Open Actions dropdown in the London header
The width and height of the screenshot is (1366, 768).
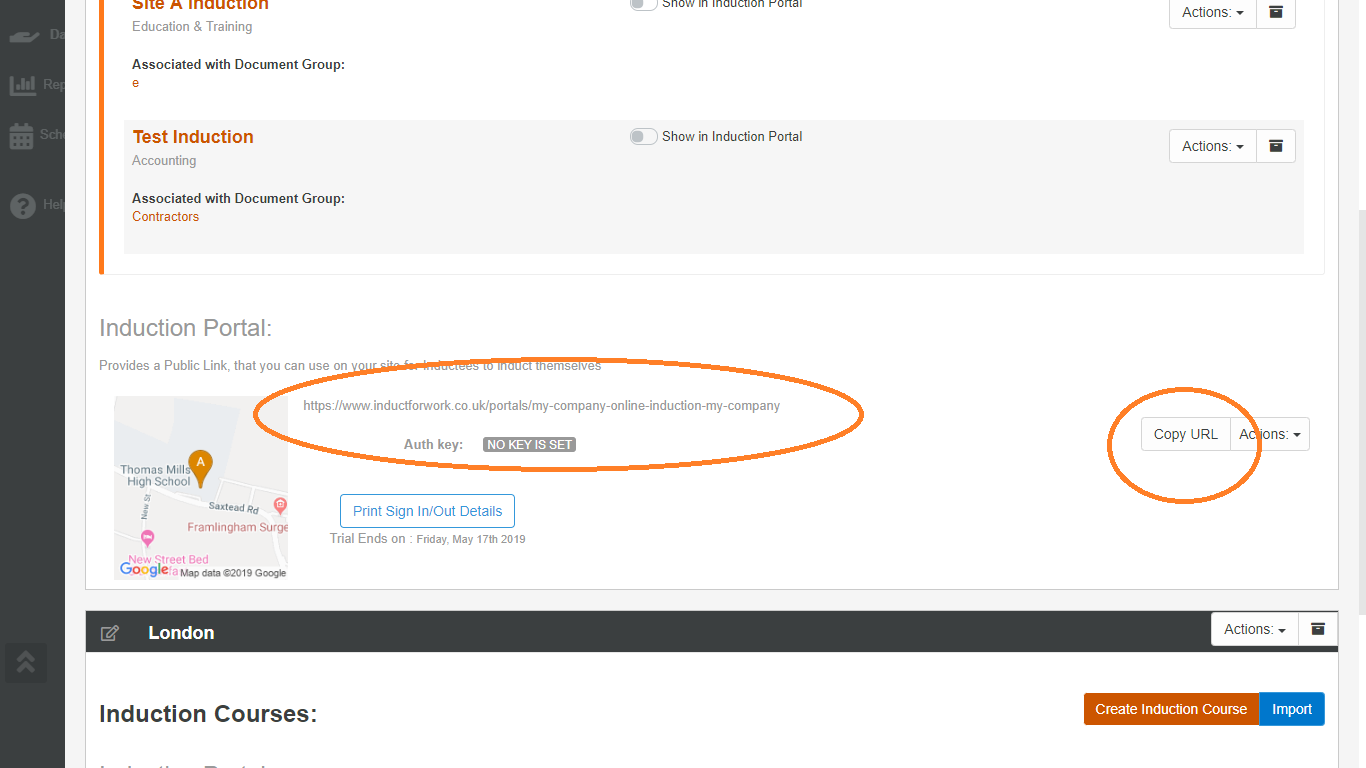[x=1255, y=629]
